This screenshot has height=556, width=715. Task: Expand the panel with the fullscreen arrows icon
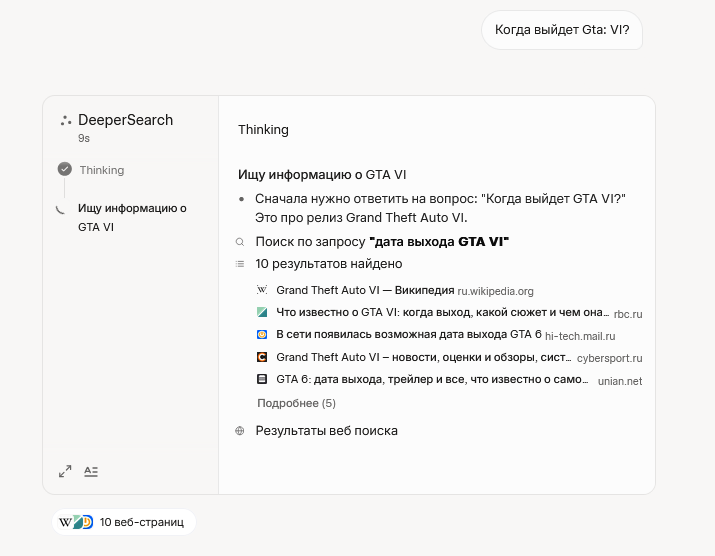click(x=65, y=471)
